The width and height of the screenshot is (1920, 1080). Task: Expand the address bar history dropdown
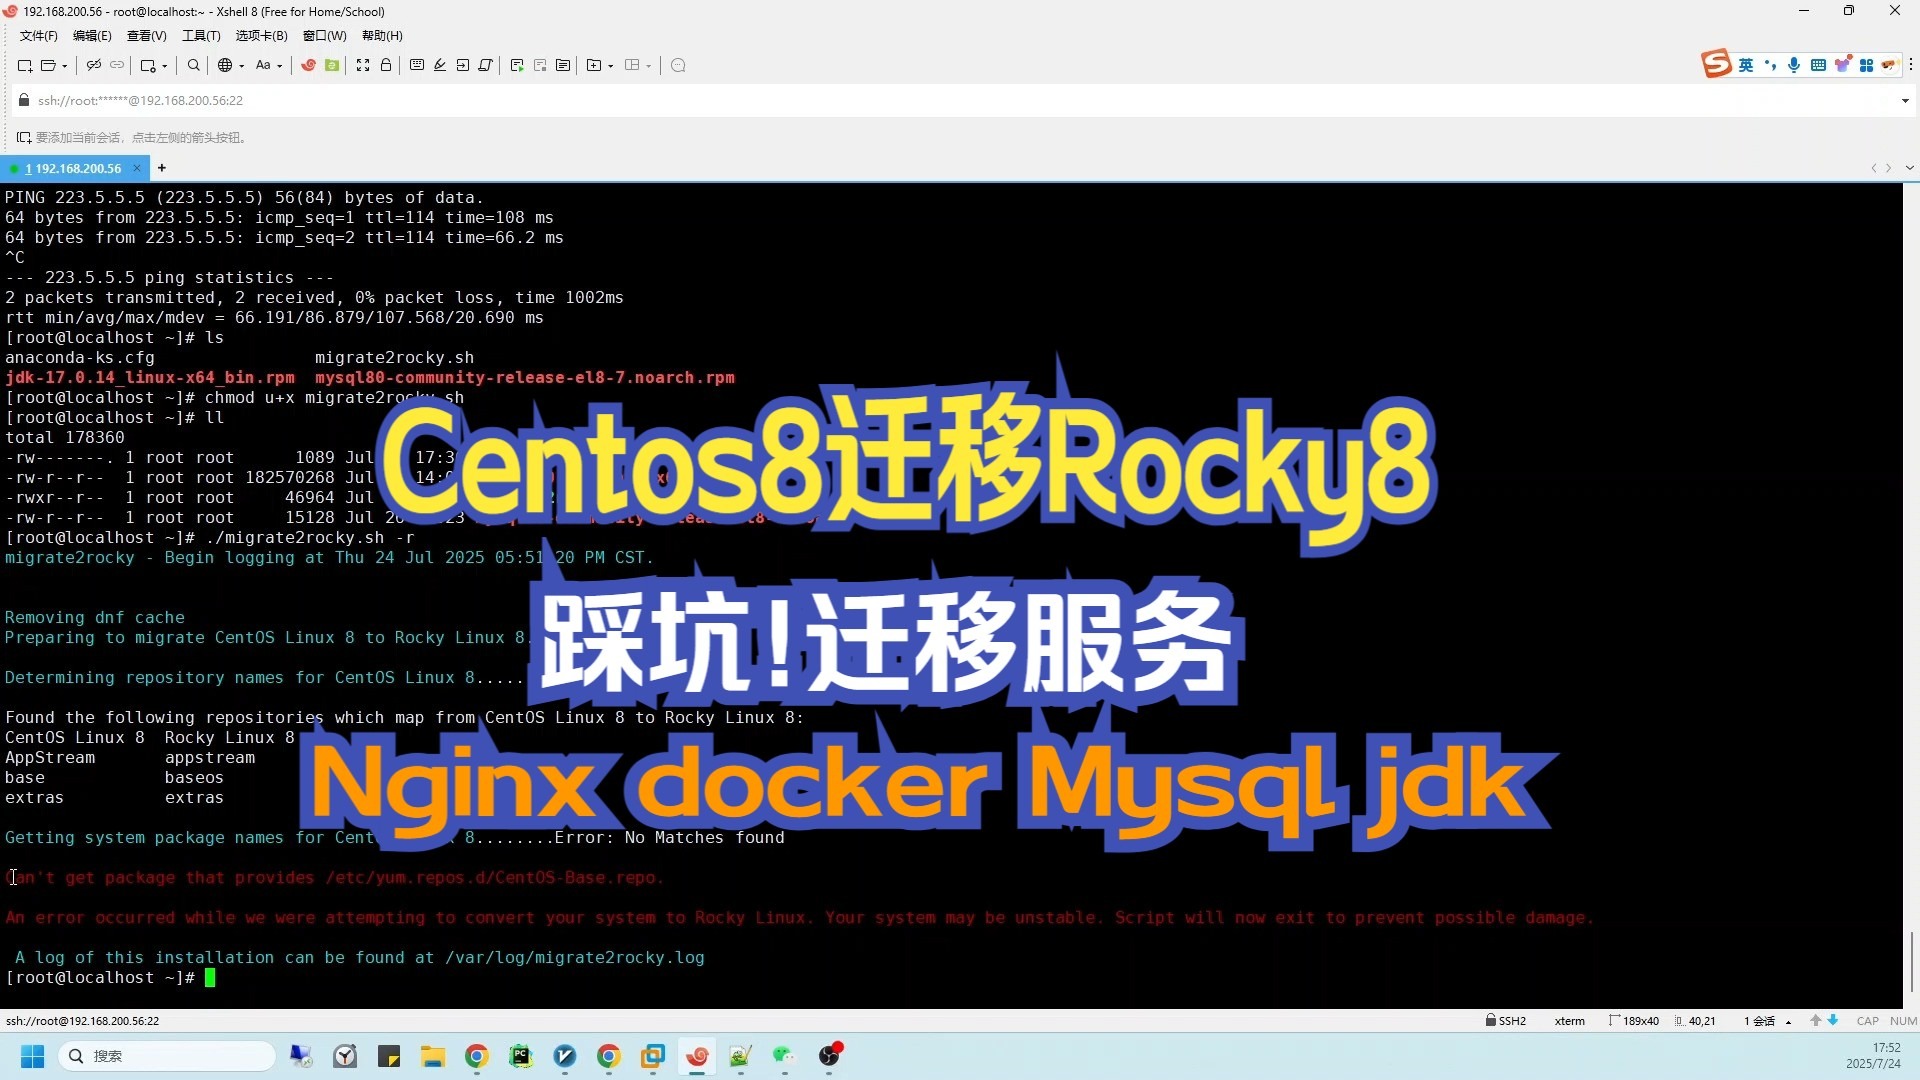click(1905, 101)
